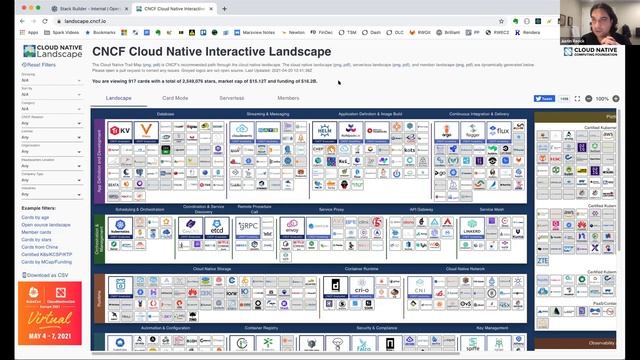Image resolution: width=640 pixels, height=360 pixels.
Task: Open the Apps bookmarks shortcut
Action: click(29, 33)
